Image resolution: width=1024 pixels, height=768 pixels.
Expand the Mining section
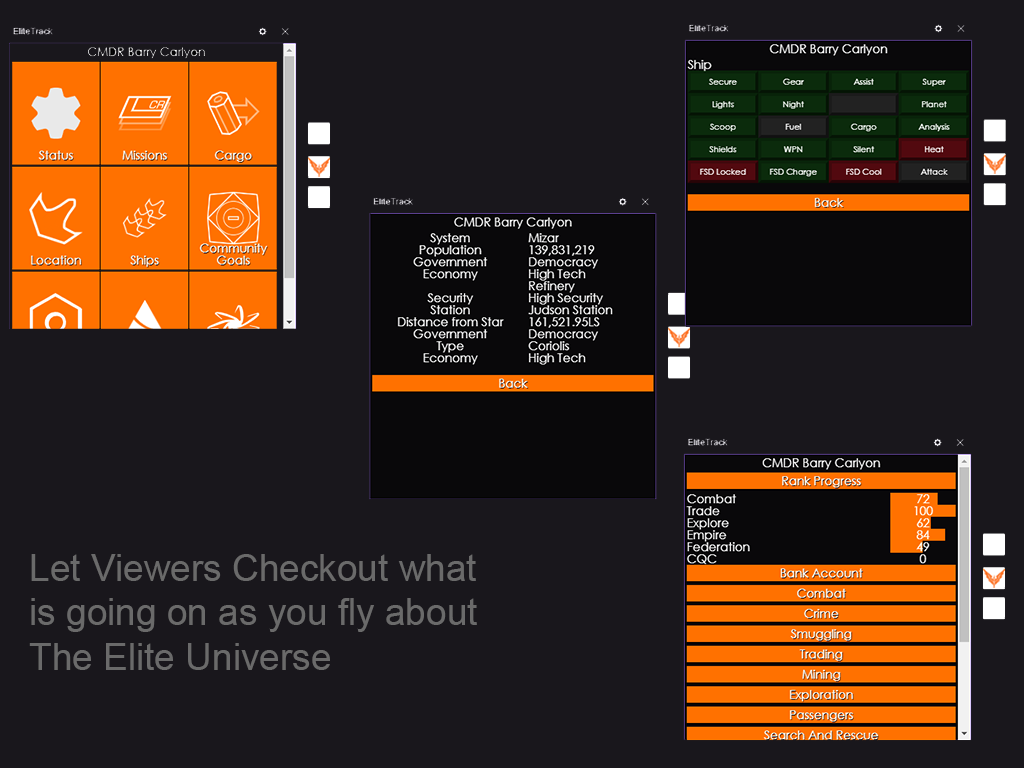point(821,675)
